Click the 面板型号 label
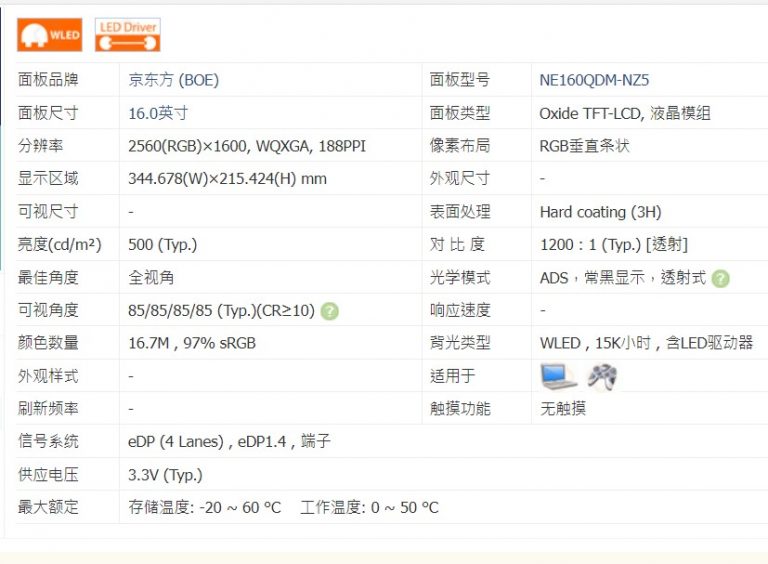The image size is (768, 564). pos(459,80)
